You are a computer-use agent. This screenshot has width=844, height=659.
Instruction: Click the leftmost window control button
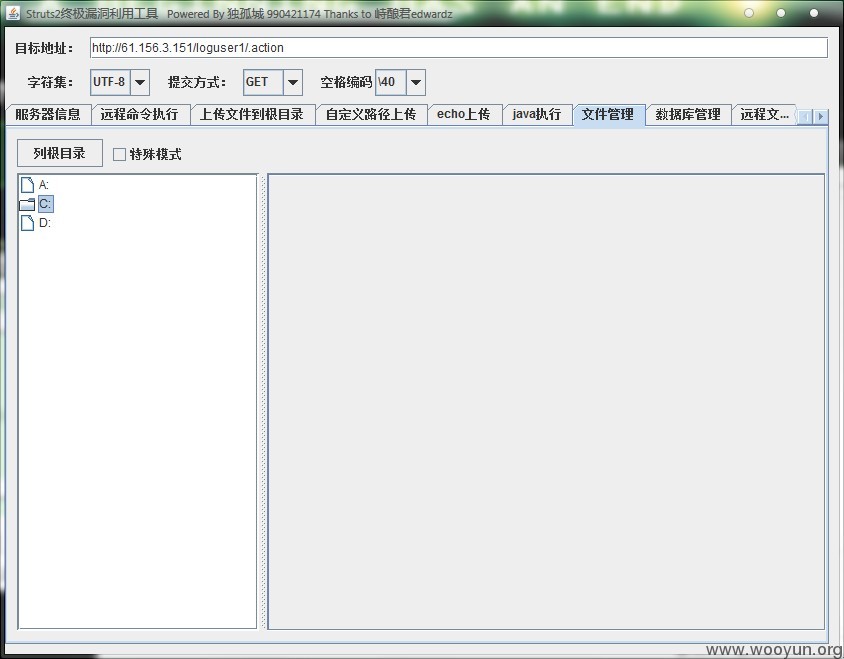pos(749,13)
